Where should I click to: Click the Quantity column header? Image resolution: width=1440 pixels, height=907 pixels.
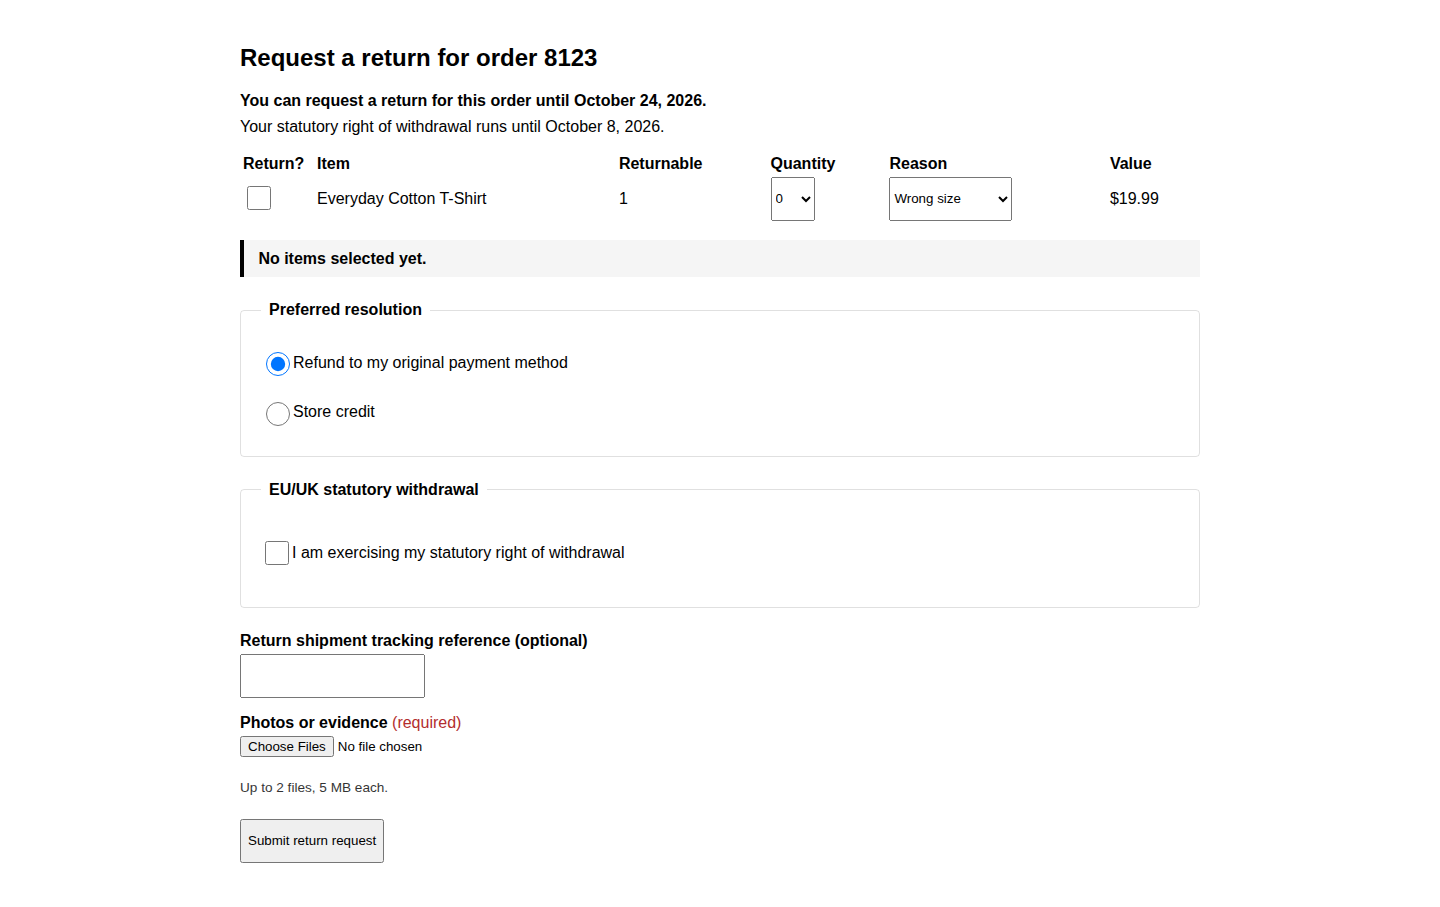[x=803, y=164]
